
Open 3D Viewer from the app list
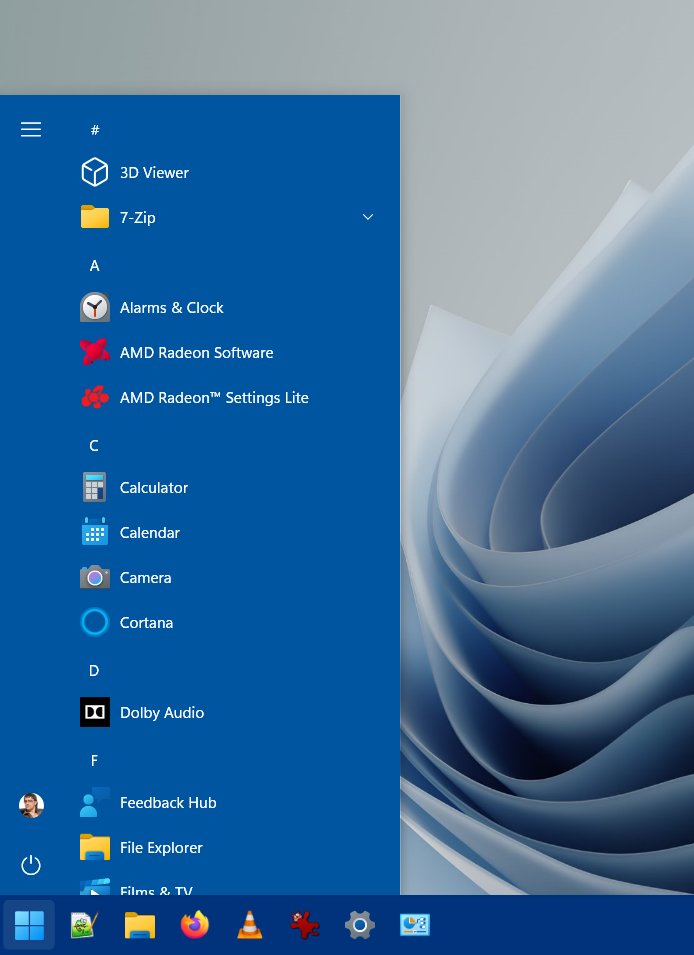(153, 173)
